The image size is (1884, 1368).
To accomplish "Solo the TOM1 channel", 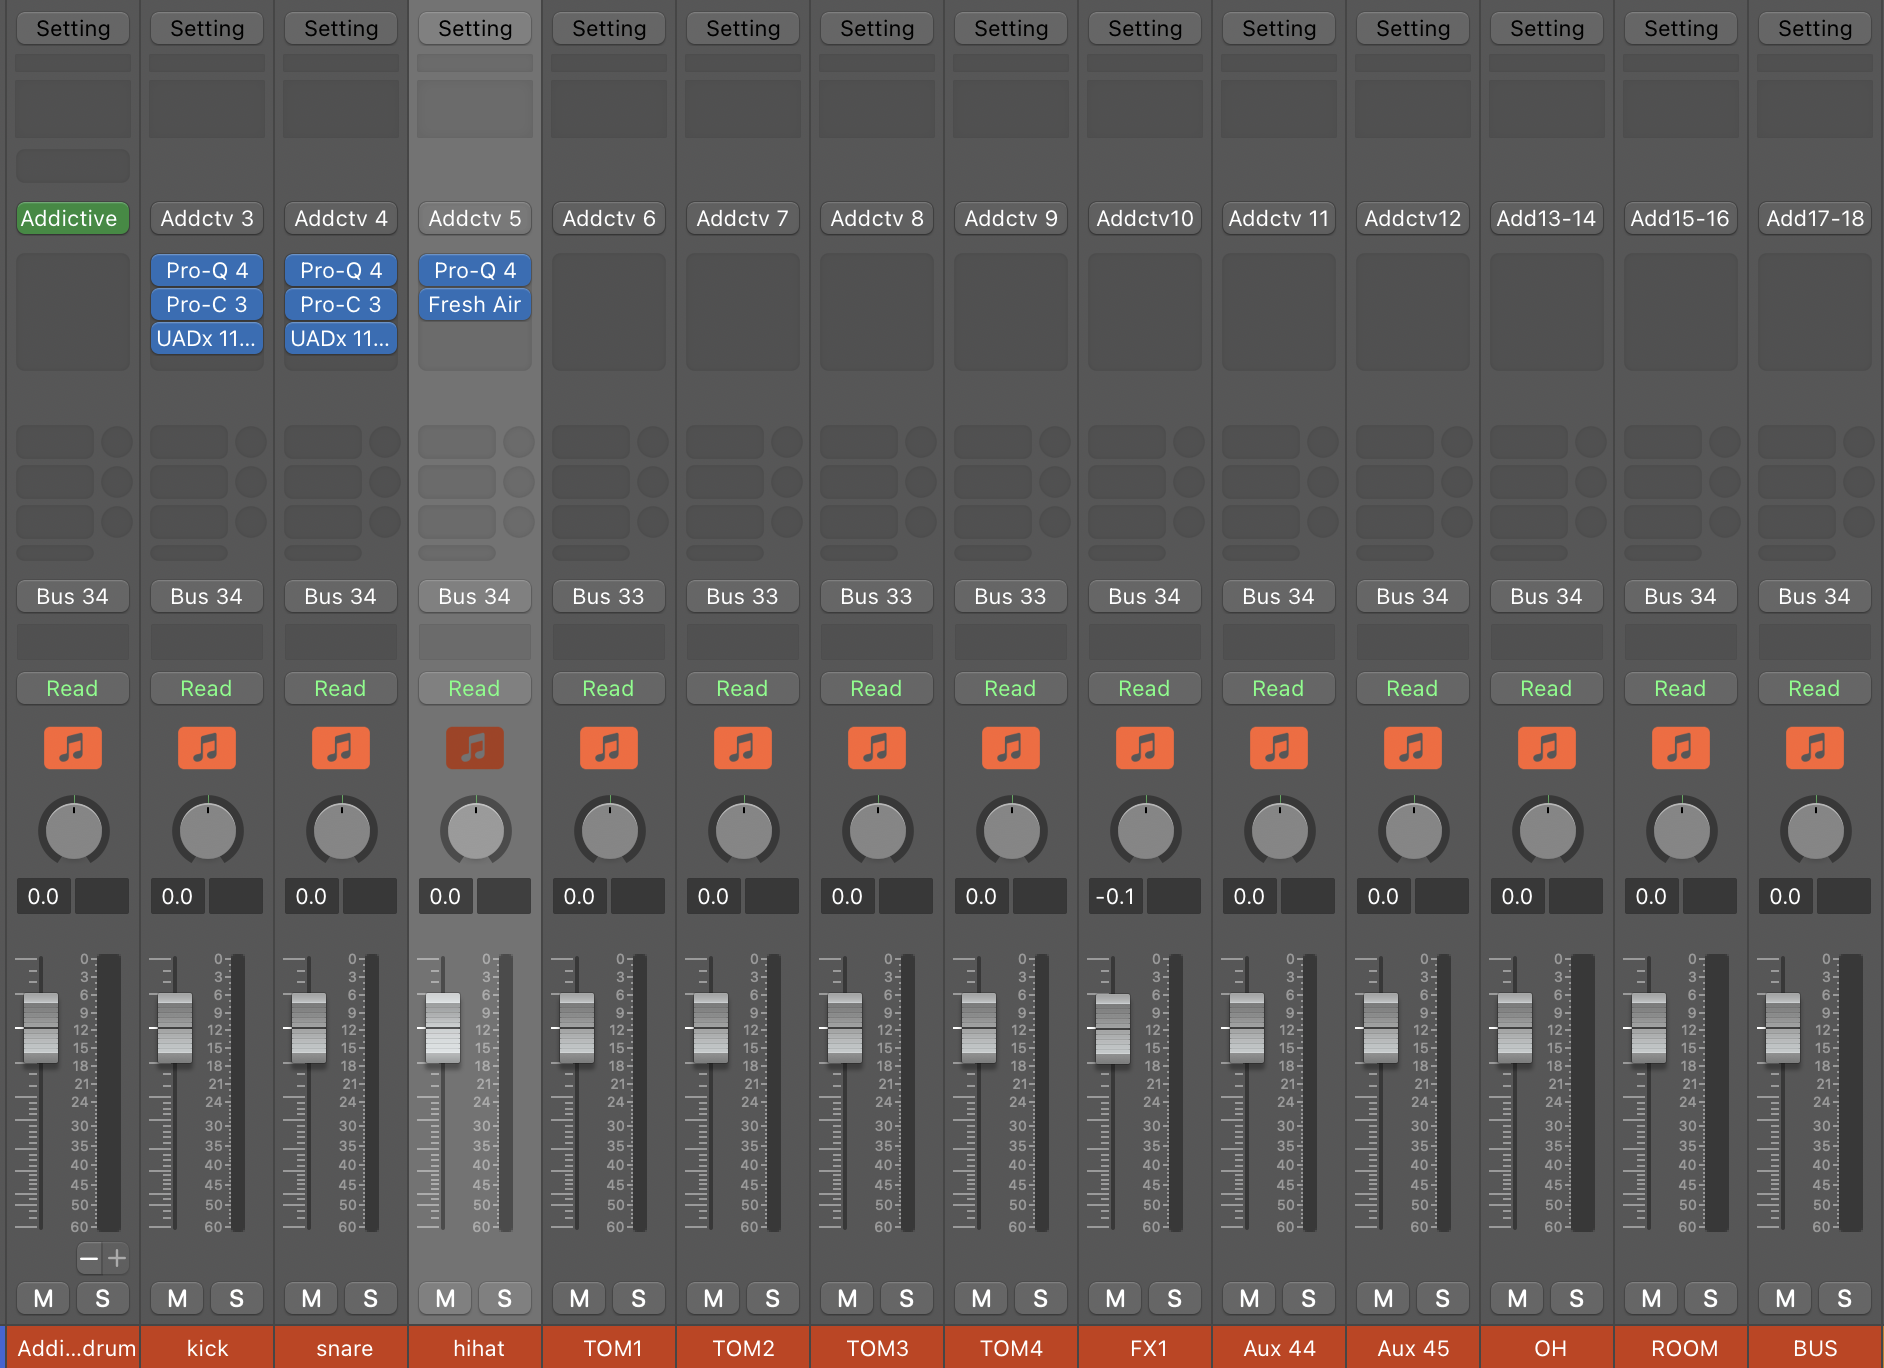I will [x=638, y=1298].
